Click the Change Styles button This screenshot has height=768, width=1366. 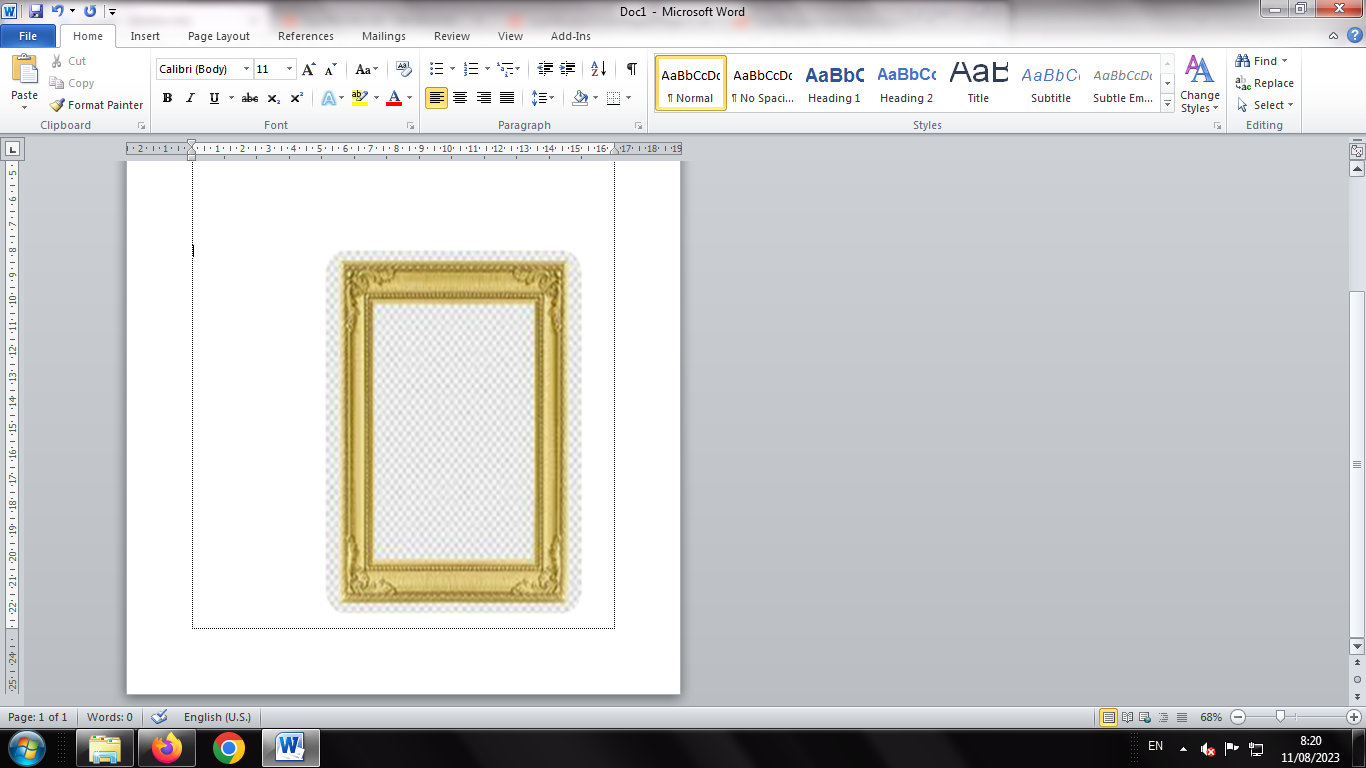(1199, 84)
